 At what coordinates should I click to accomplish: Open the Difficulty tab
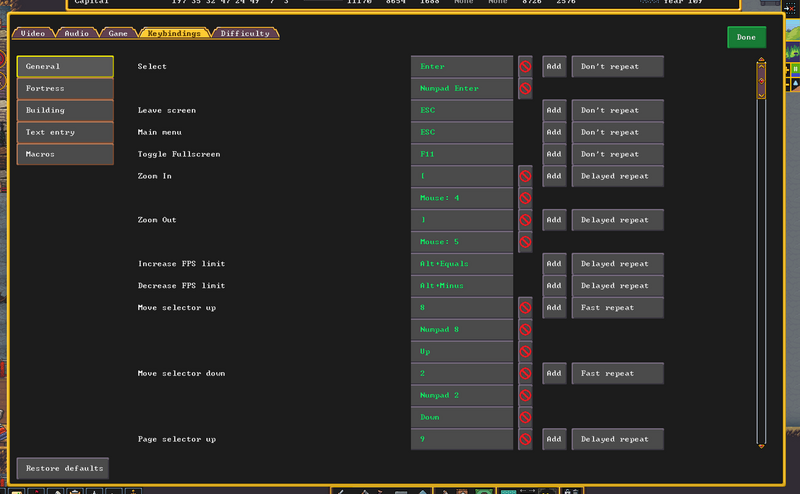(x=245, y=33)
